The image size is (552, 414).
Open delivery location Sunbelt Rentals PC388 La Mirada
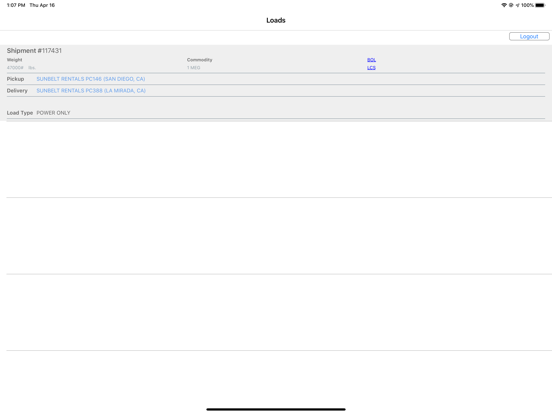91,90
